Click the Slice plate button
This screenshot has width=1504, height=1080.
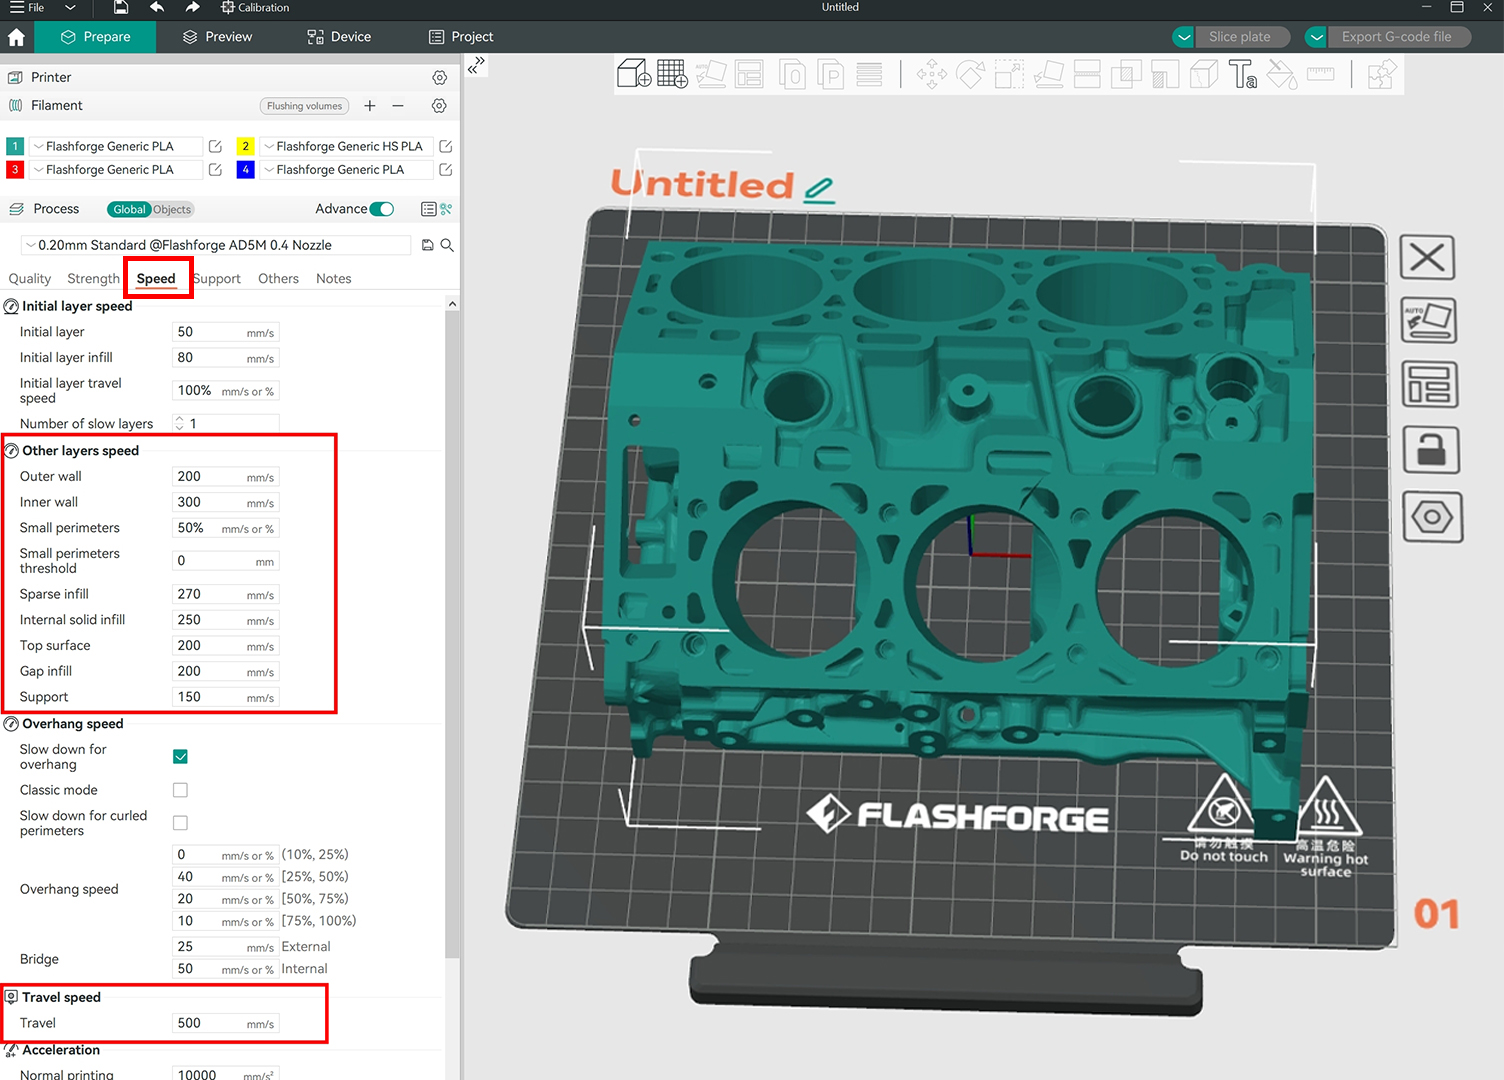coord(1240,37)
